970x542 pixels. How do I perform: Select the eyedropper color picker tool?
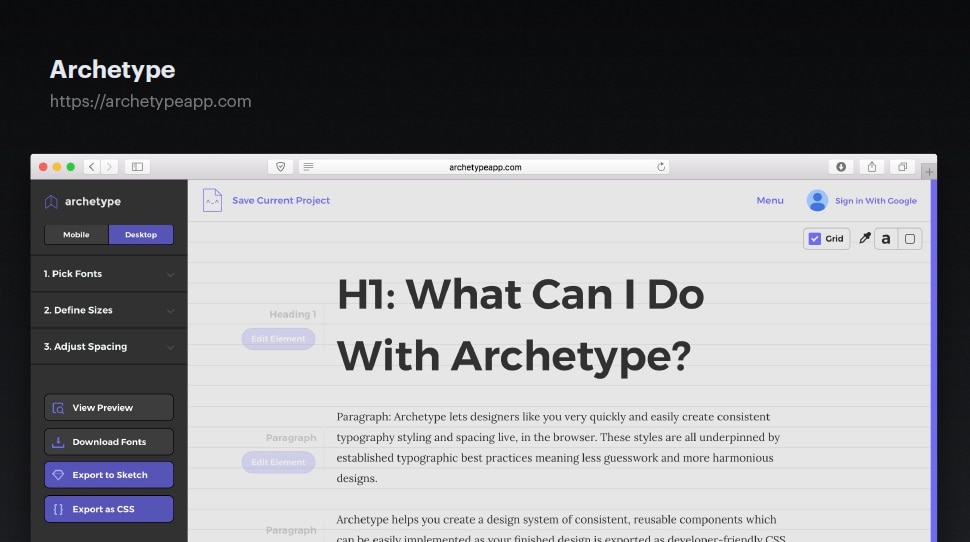864,238
